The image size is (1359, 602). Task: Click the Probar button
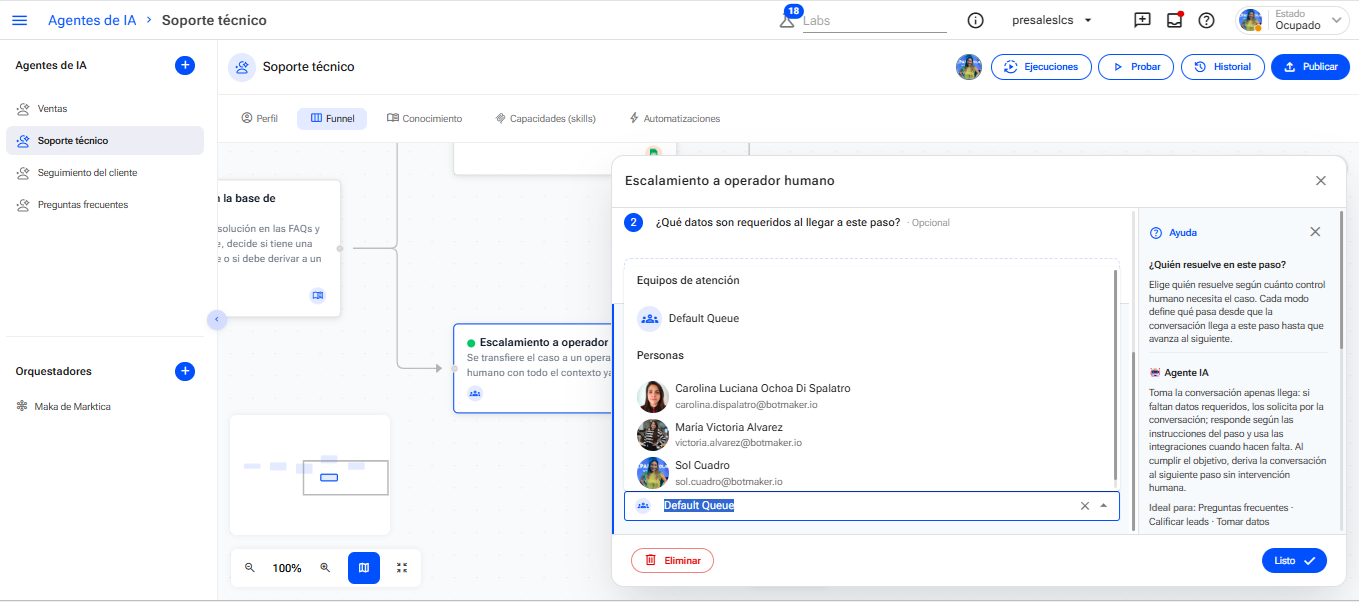[x=1136, y=67]
